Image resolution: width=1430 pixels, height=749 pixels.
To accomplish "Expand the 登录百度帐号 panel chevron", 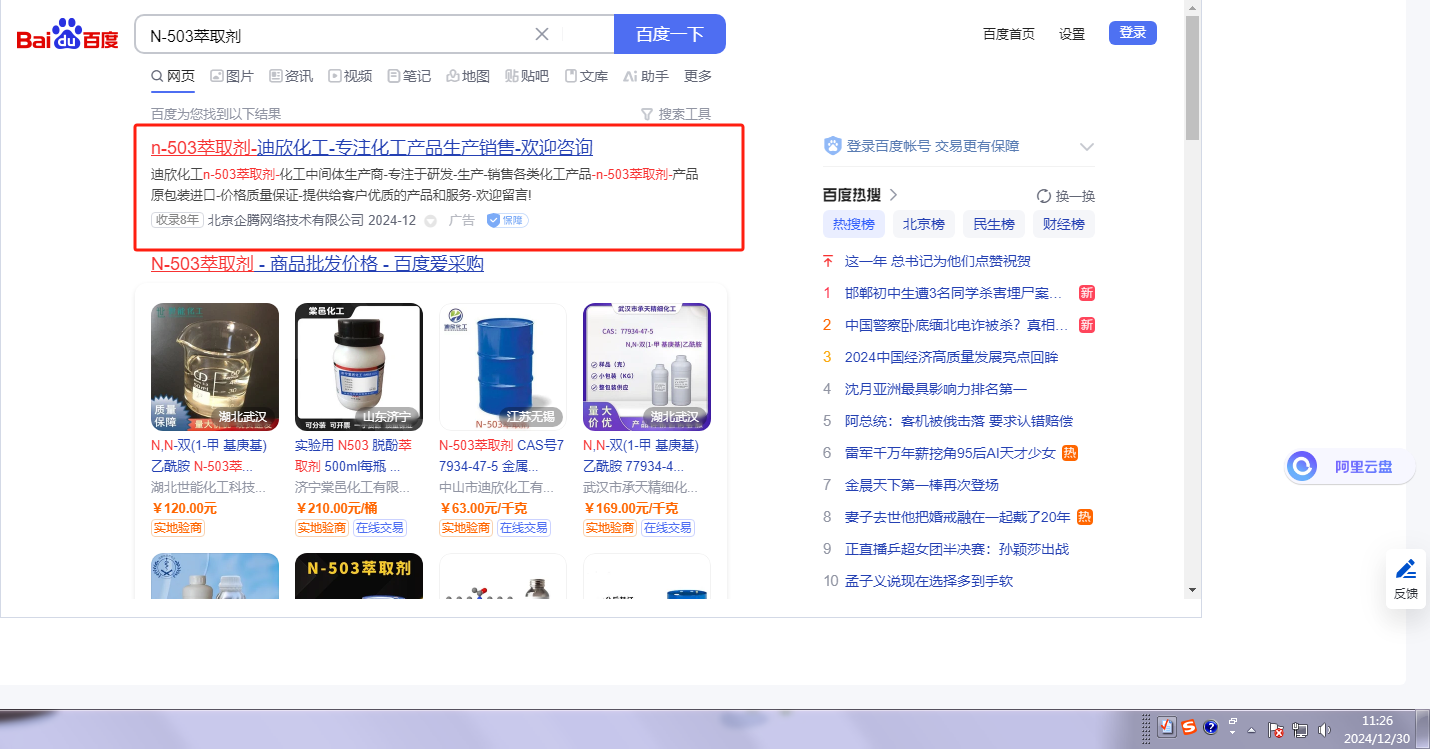I will pos(1087,147).
